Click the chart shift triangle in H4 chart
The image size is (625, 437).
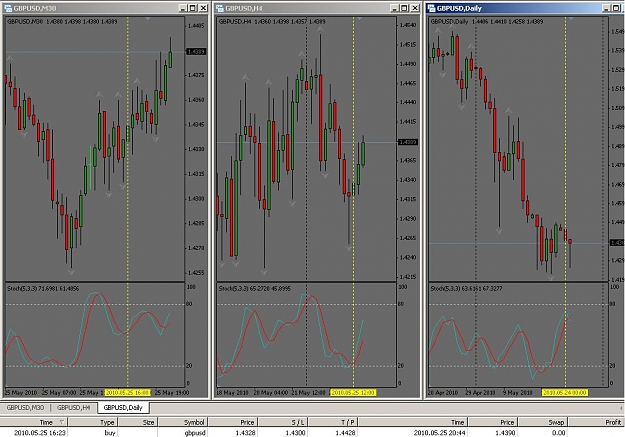coord(360,18)
